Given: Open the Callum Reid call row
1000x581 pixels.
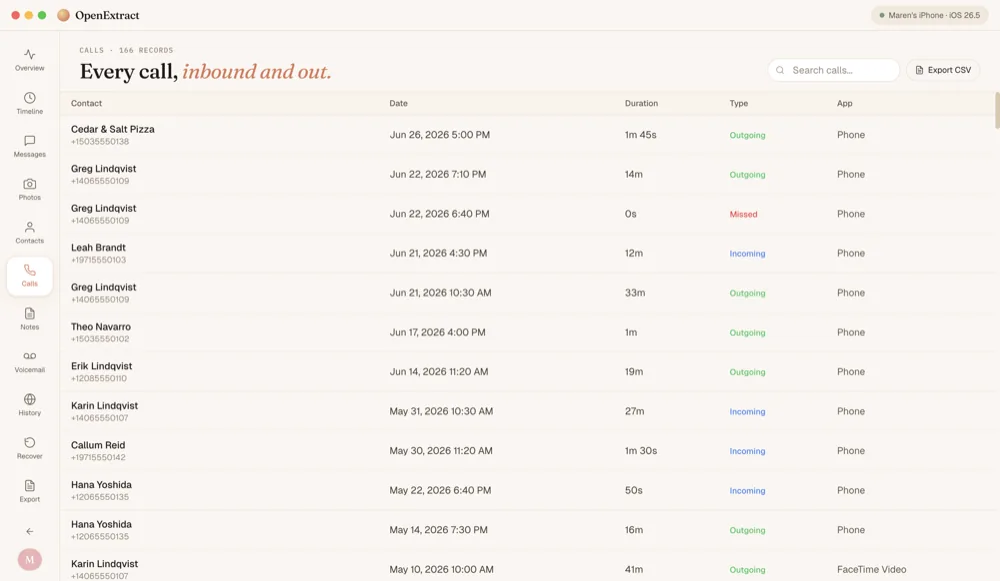Looking at the screenshot, I should [x=527, y=451].
